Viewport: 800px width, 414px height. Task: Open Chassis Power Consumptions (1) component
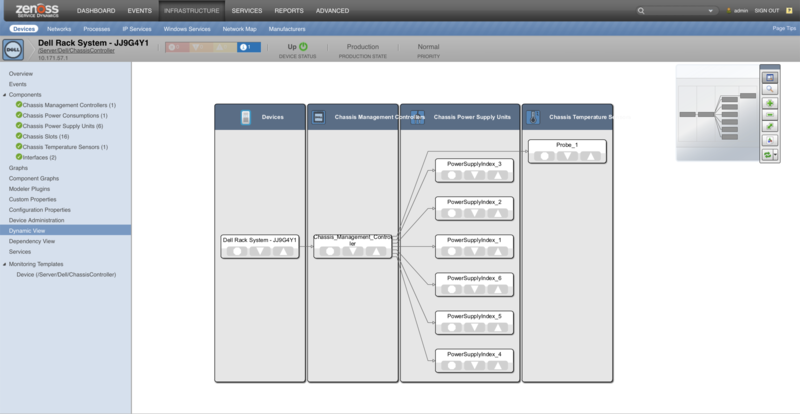65,116
